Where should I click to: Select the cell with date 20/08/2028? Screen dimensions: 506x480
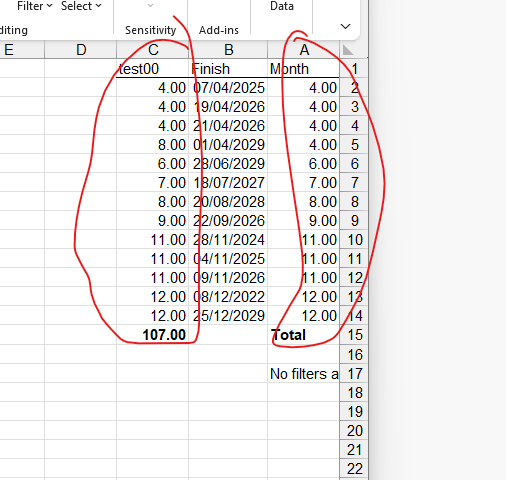[x=228, y=202]
